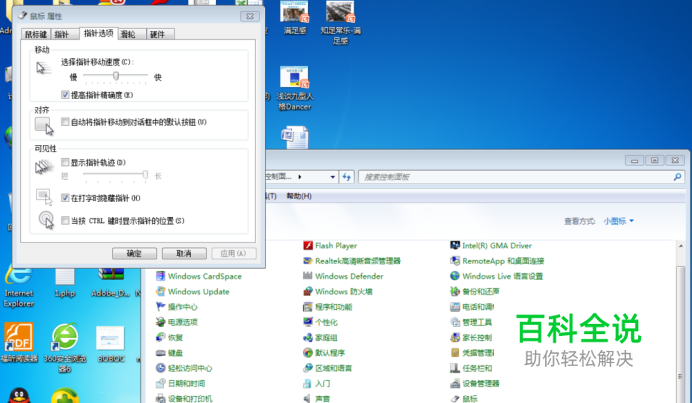Image resolution: width=692 pixels, height=403 pixels.
Task: Open the 帮助(H) menu
Action: (x=299, y=196)
